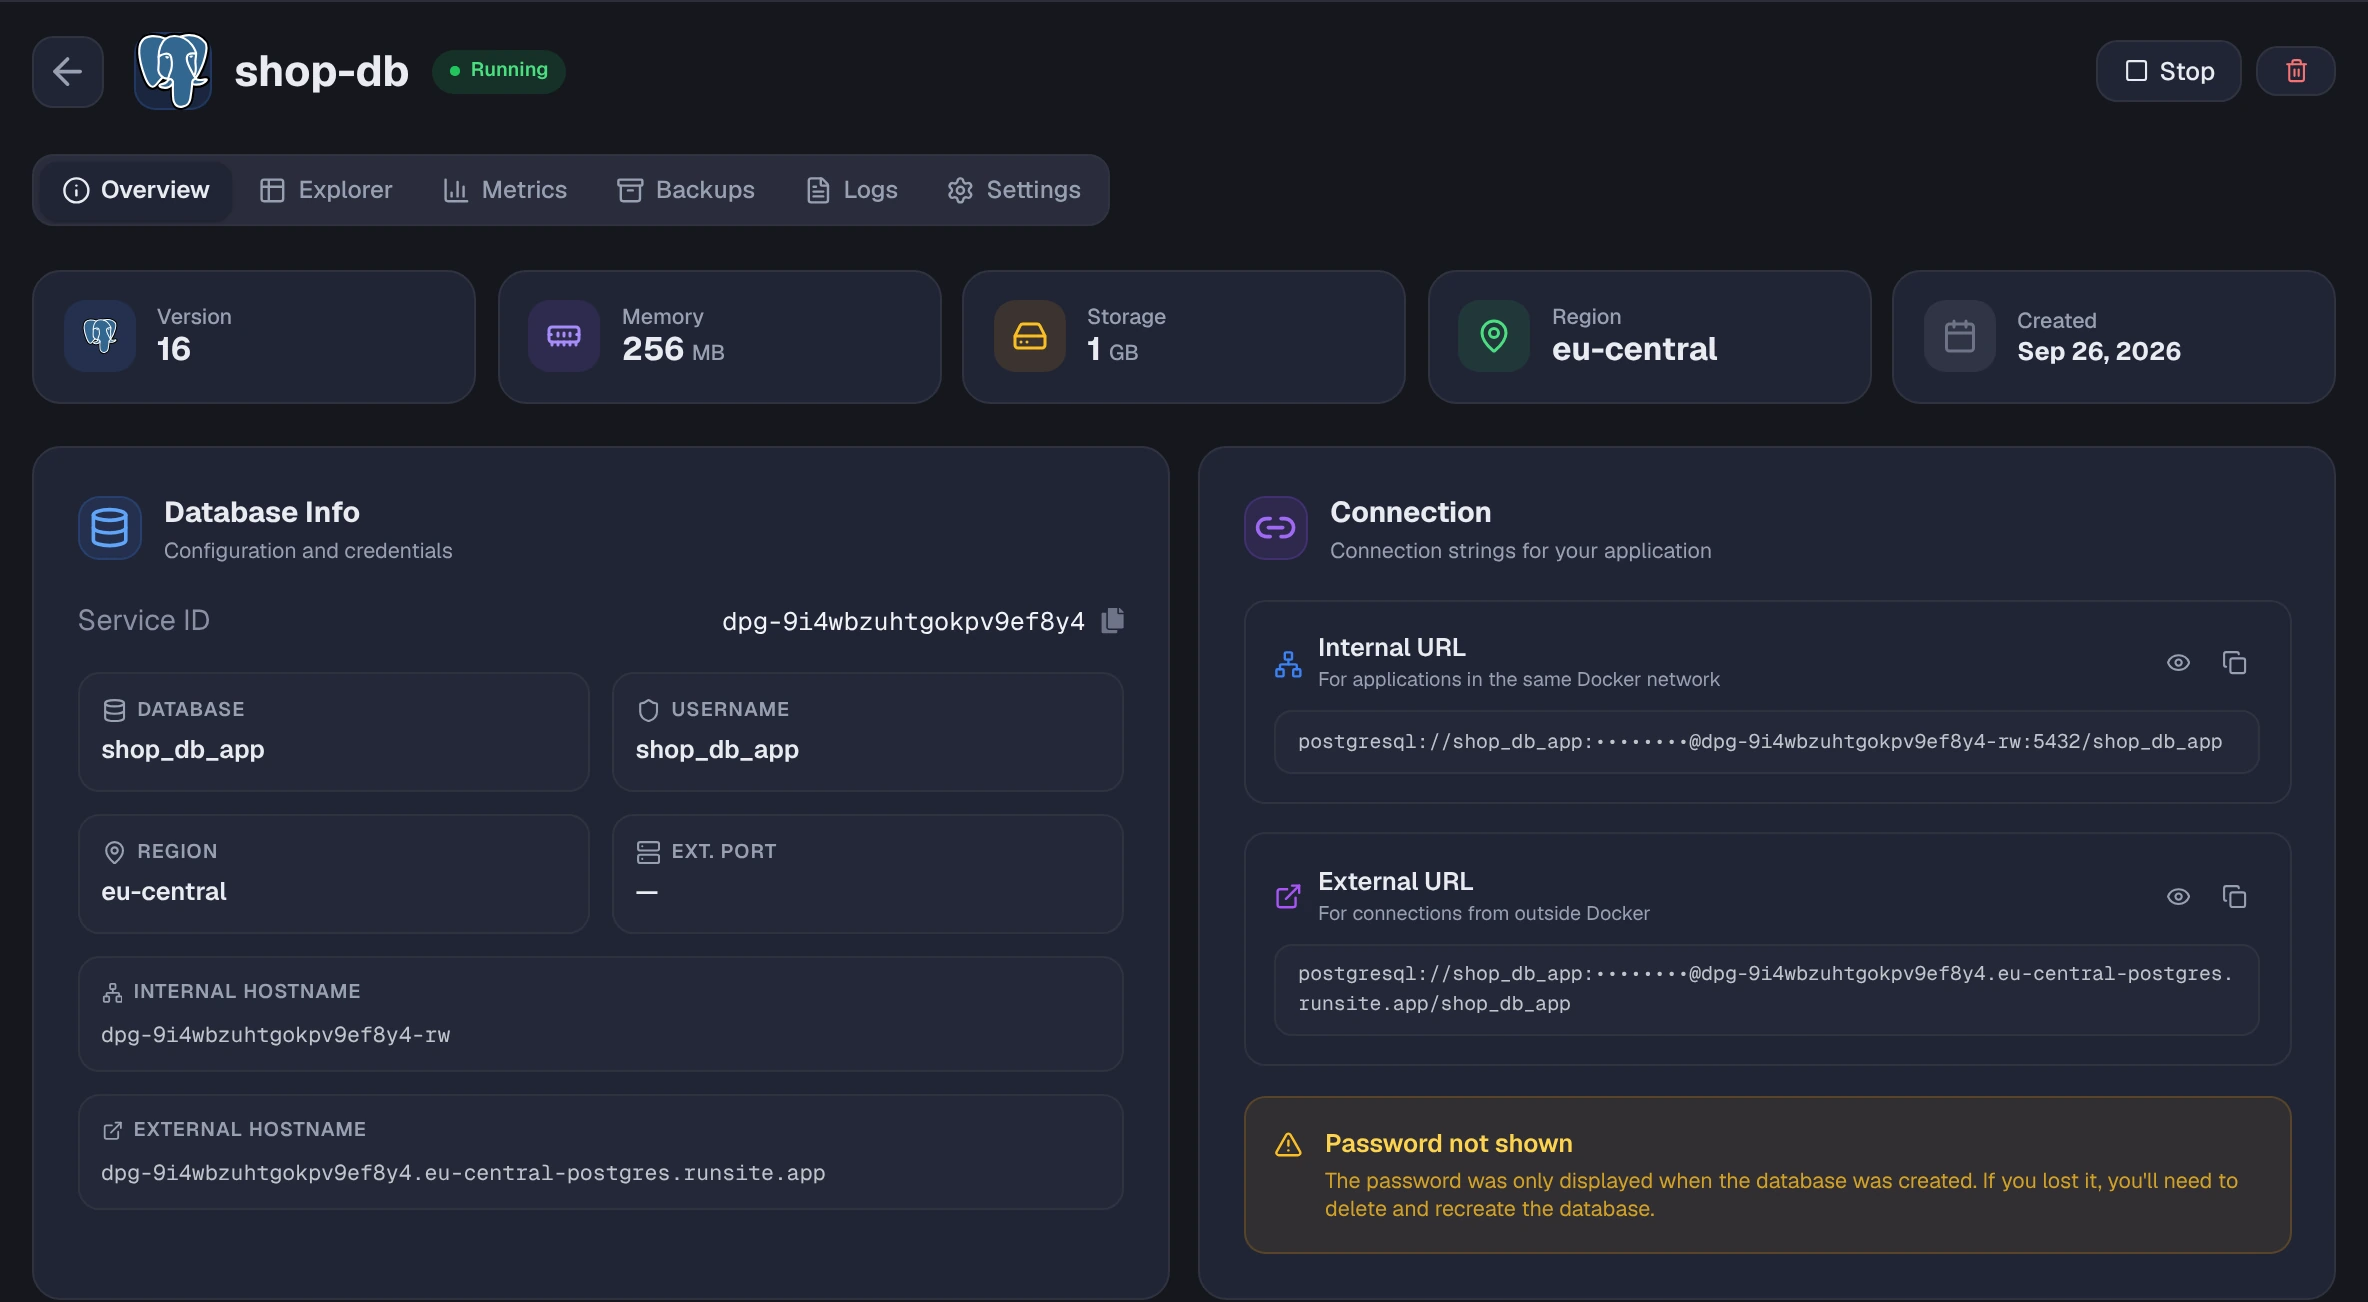Go to the Backups tab
2368x1302 pixels.
click(x=686, y=190)
